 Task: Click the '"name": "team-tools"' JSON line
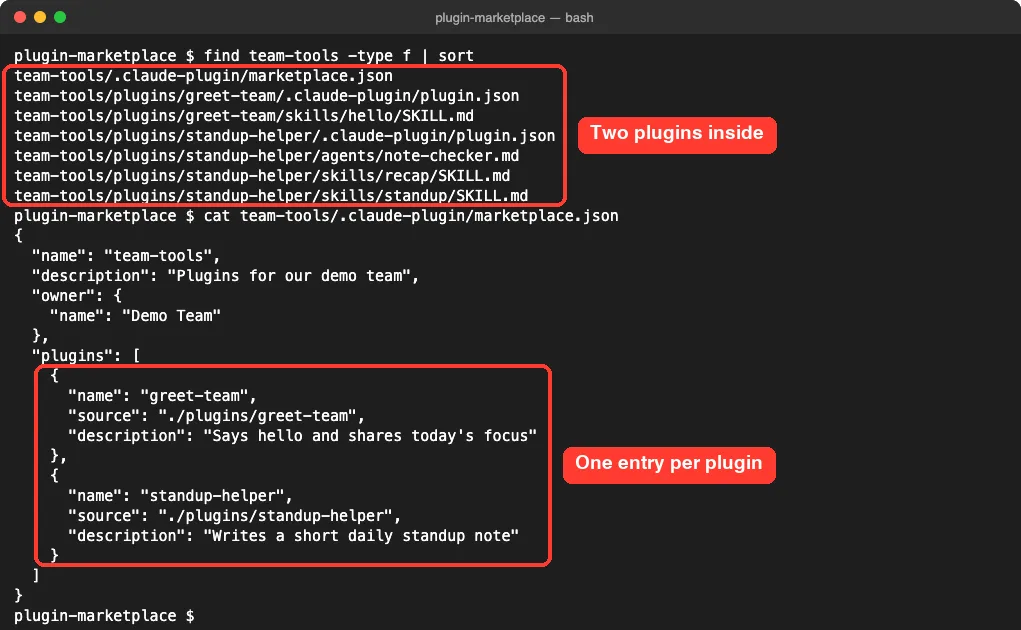pos(126,256)
